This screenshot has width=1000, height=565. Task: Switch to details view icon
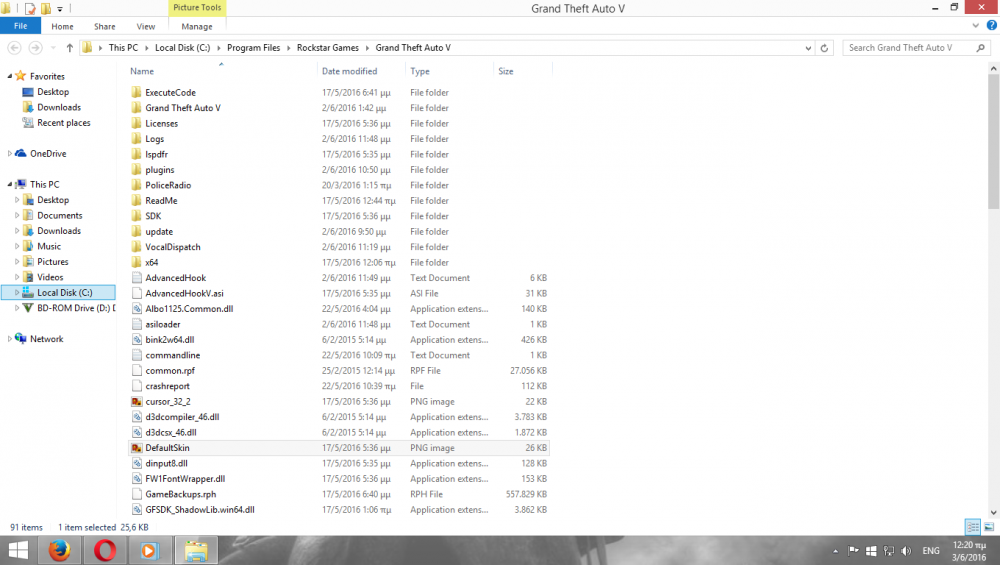[x=973, y=527]
